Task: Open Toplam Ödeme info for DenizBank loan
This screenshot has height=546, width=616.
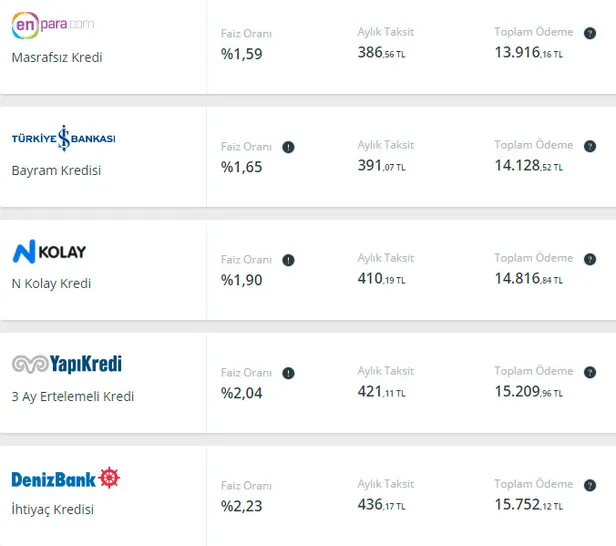Action: [590, 484]
